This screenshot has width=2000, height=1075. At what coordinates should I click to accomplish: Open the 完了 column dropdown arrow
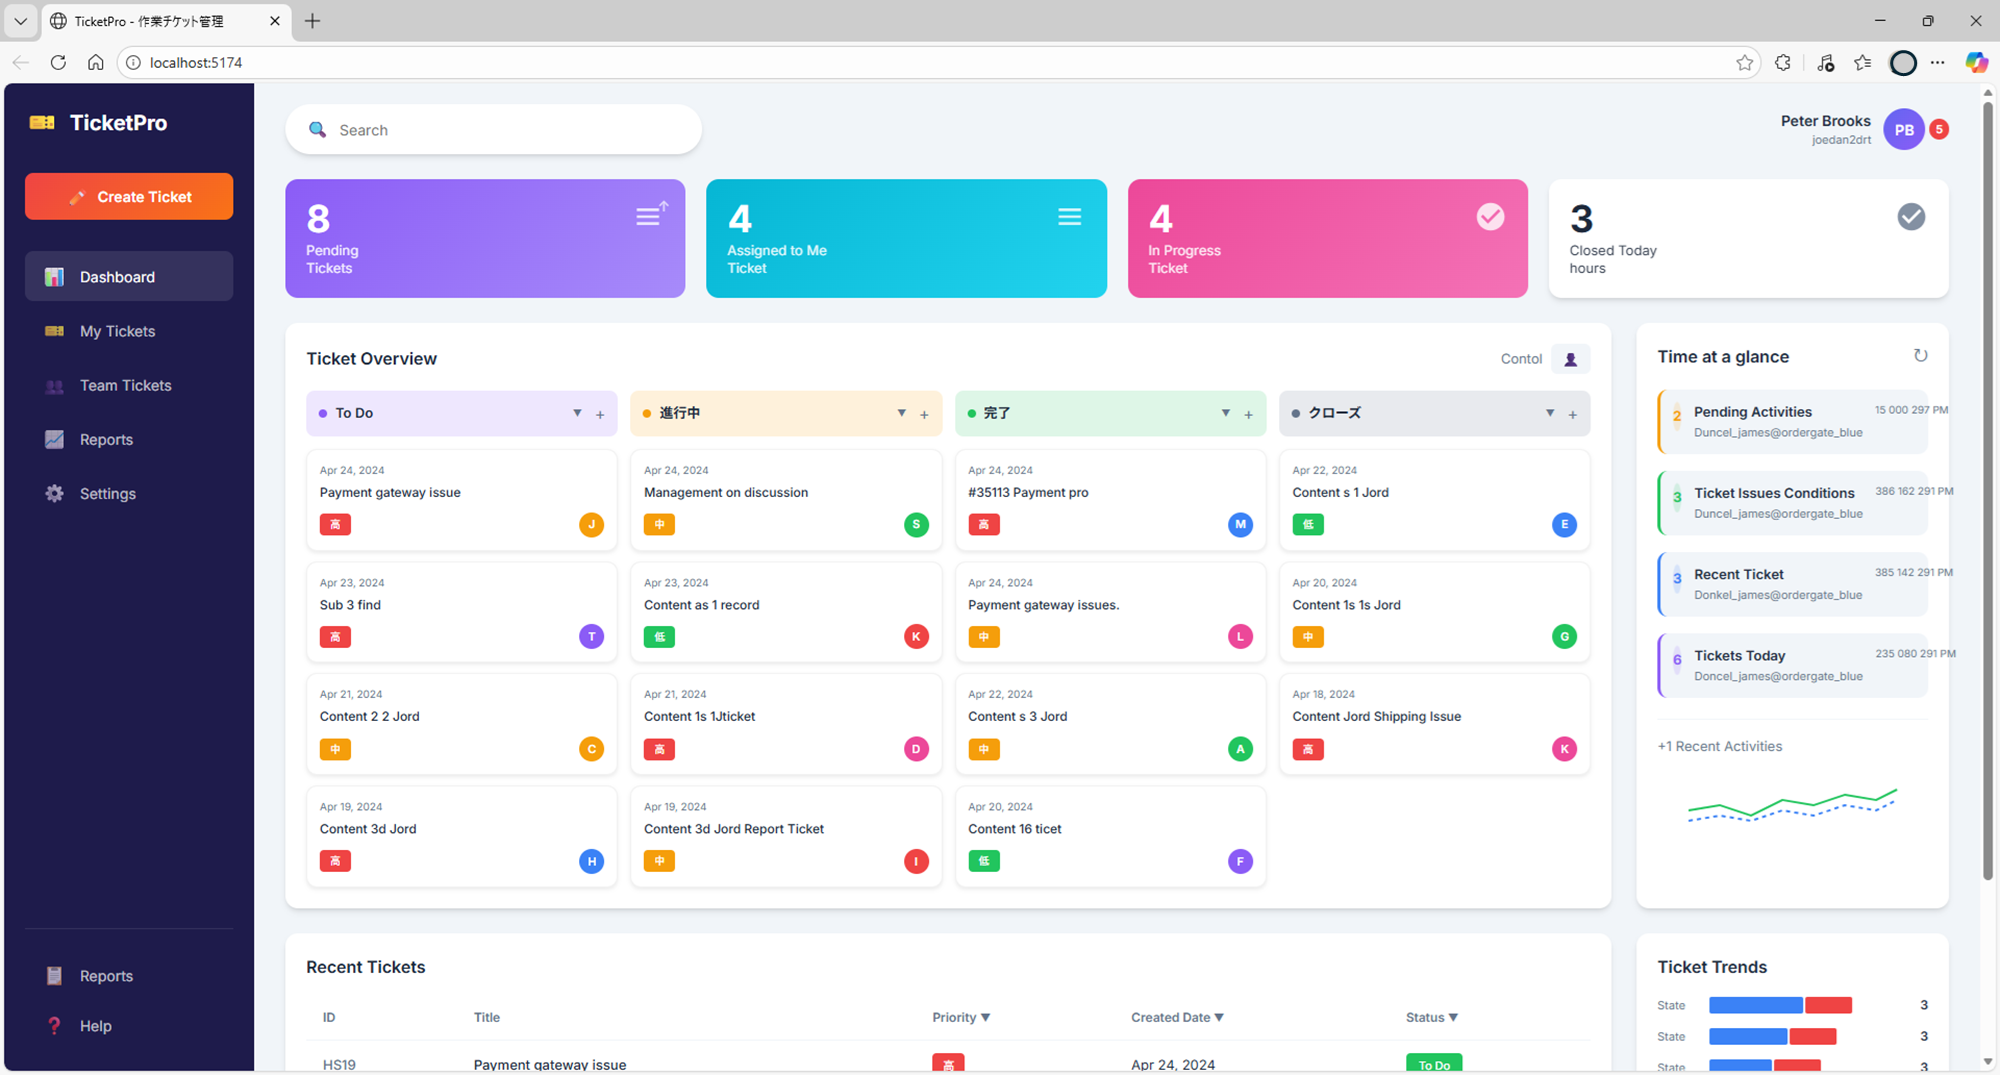[1225, 413]
